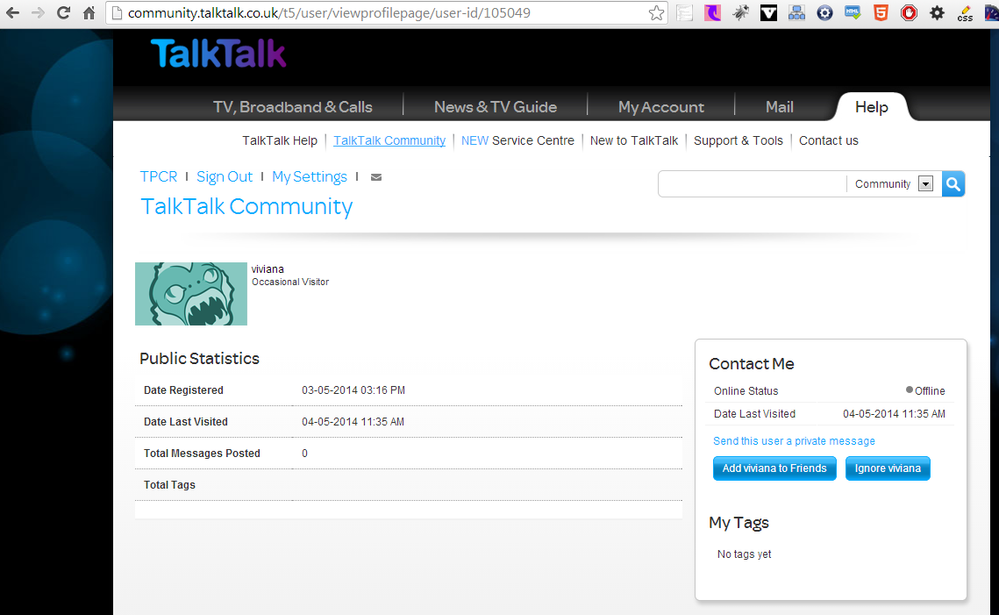Click the TalkTalk logo
The height and width of the screenshot is (615, 999).
(x=218, y=54)
